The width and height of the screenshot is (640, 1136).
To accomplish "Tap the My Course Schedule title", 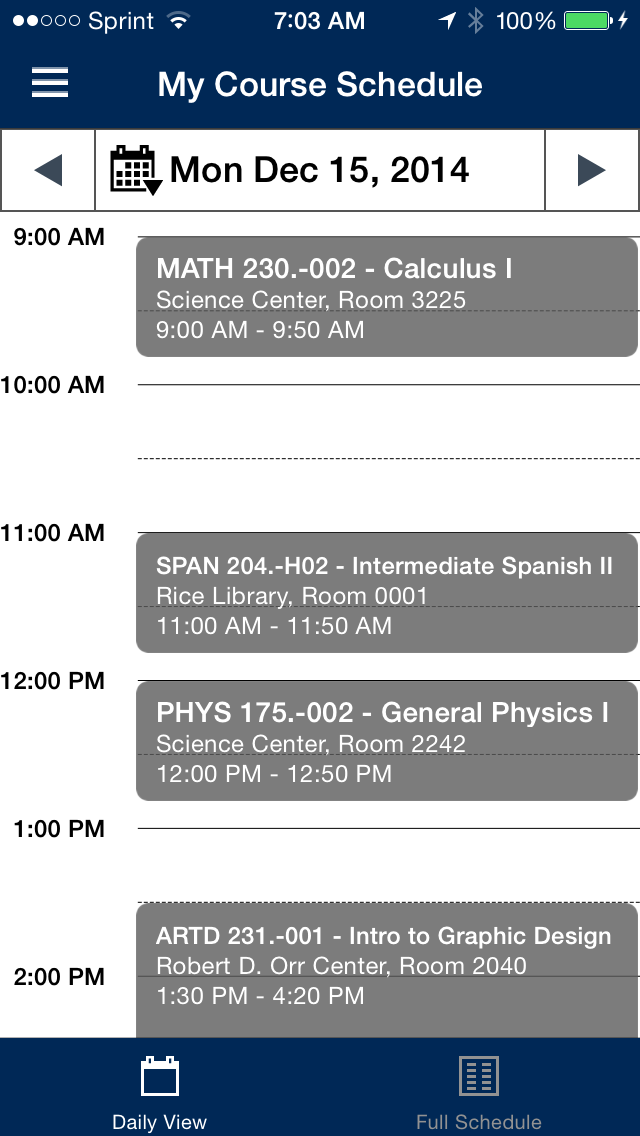I will pyautogui.click(x=320, y=85).
